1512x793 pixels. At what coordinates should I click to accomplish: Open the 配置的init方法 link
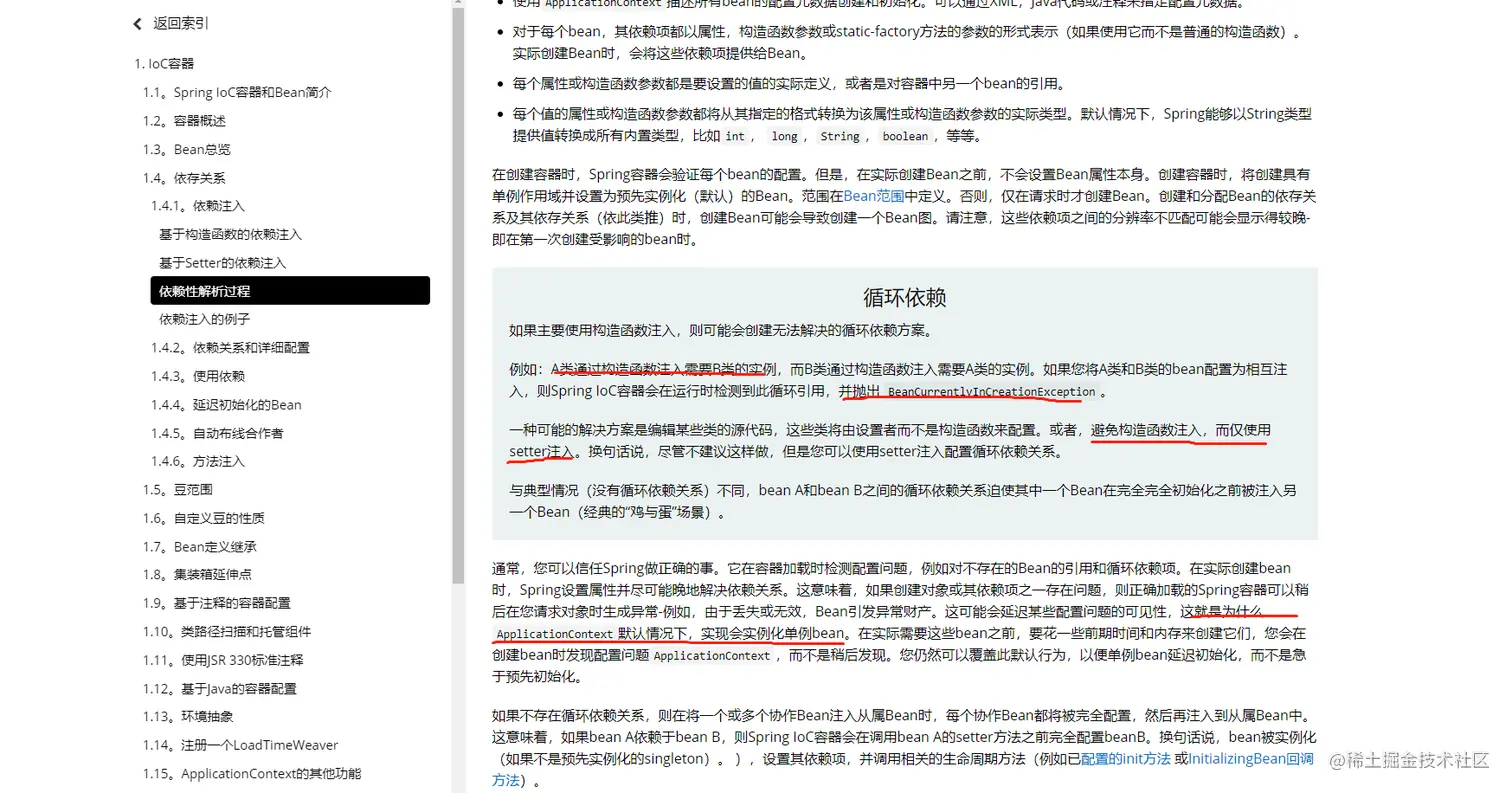pyautogui.click(x=1125, y=759)
